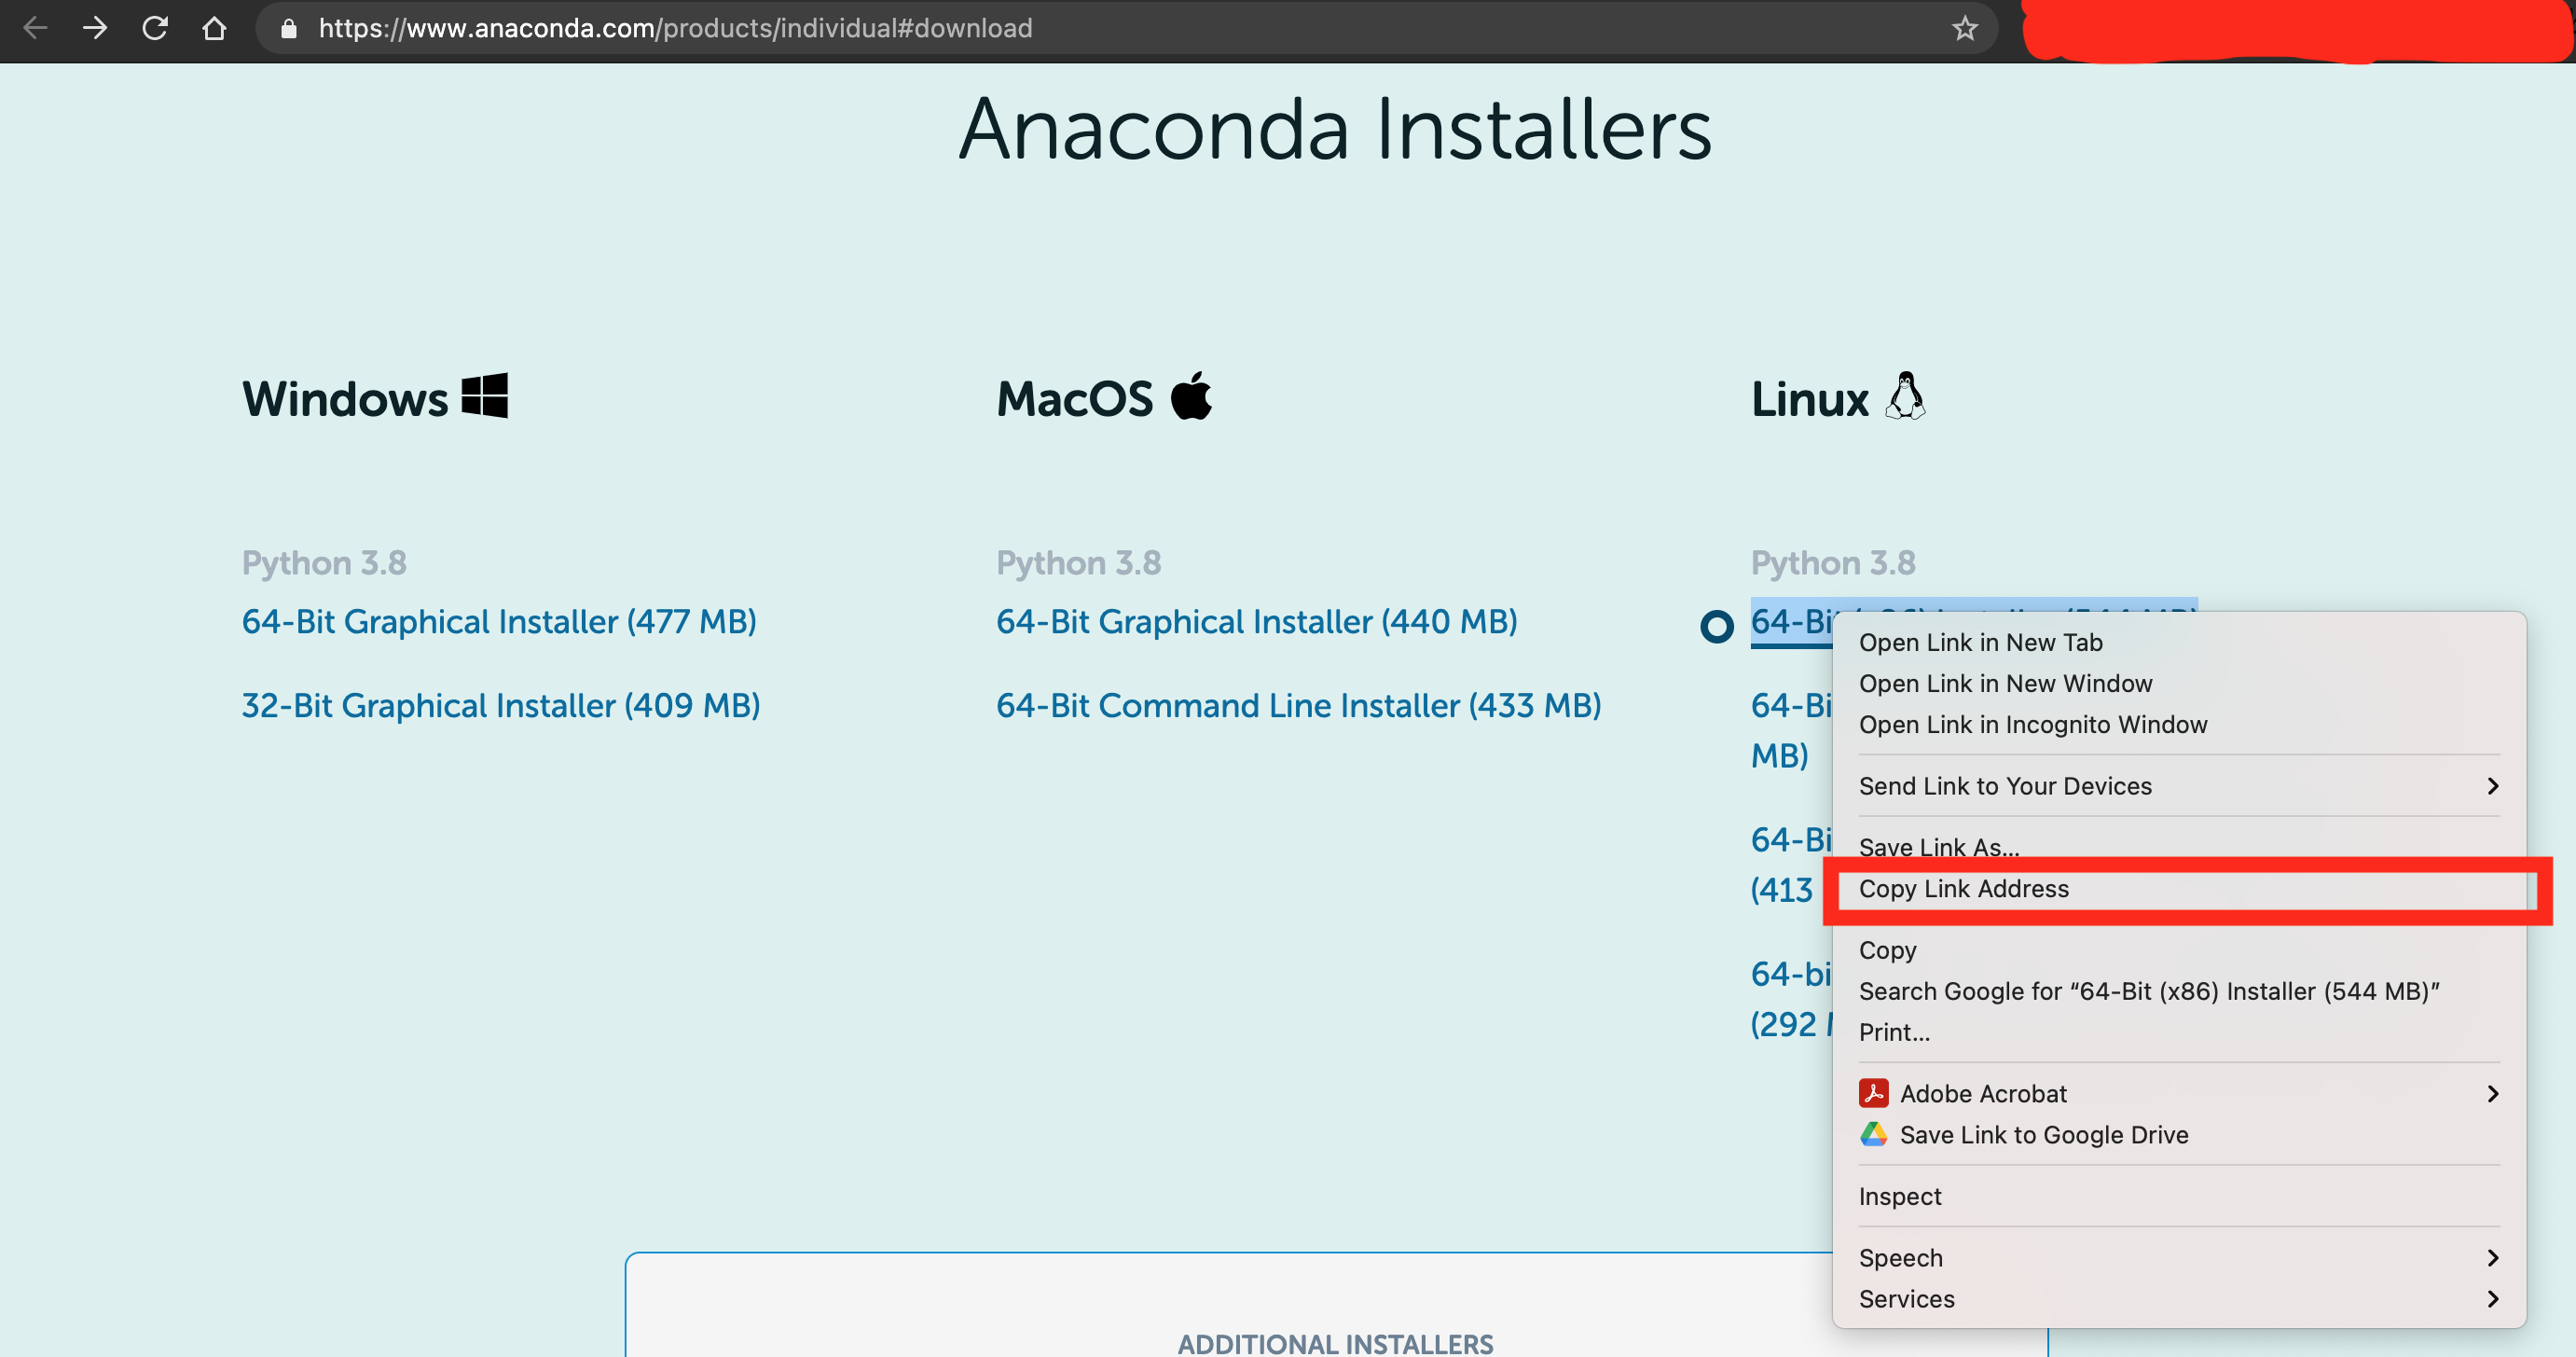Reload the current page
This screenshot has width=2576, height=1357.
155,28
